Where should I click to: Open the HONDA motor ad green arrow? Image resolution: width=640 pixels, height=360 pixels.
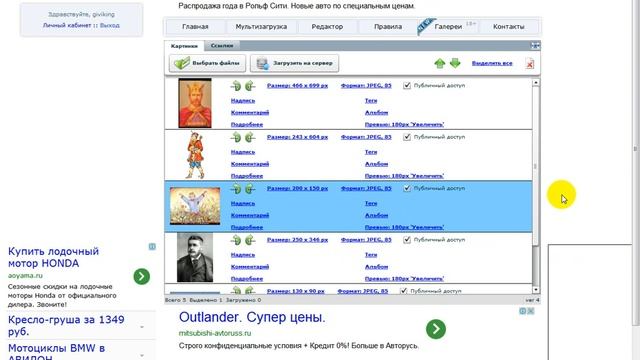[x=142, y=276]
